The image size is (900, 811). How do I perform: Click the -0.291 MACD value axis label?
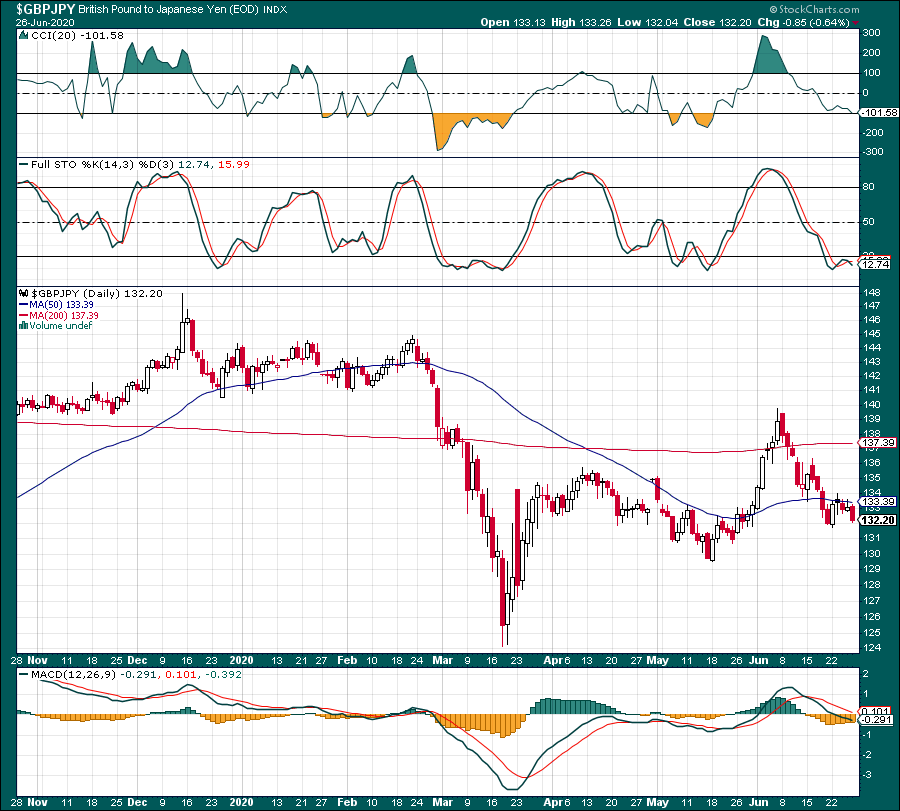coord(876,720)
